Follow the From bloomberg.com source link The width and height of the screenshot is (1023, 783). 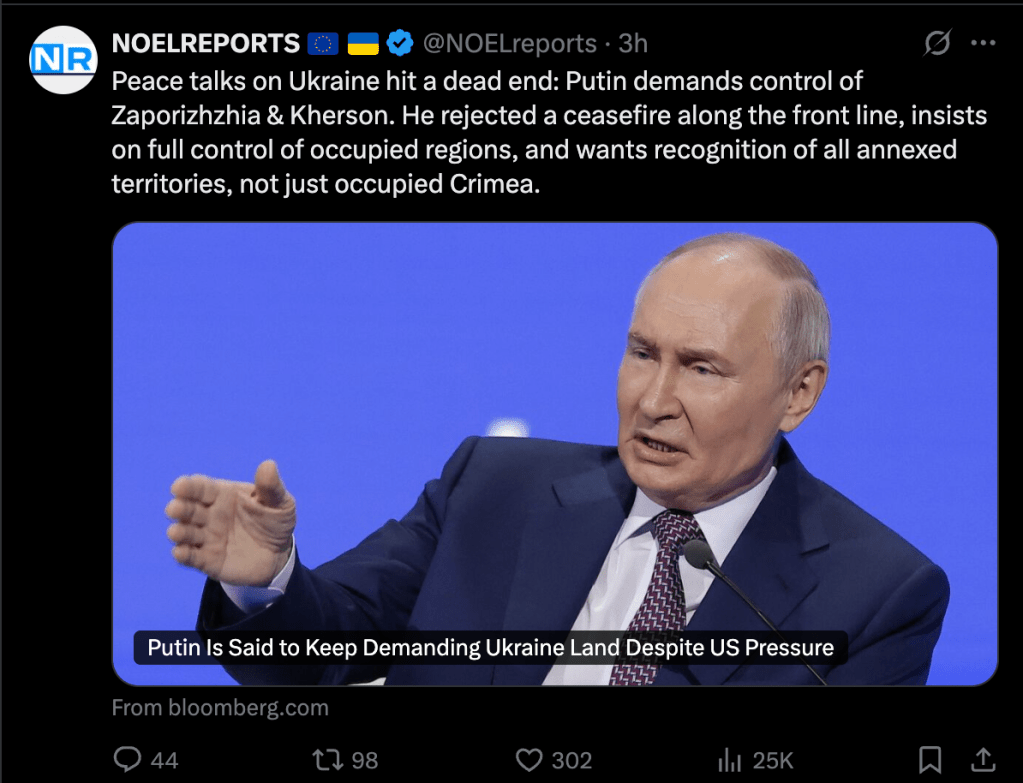[220, 708]
